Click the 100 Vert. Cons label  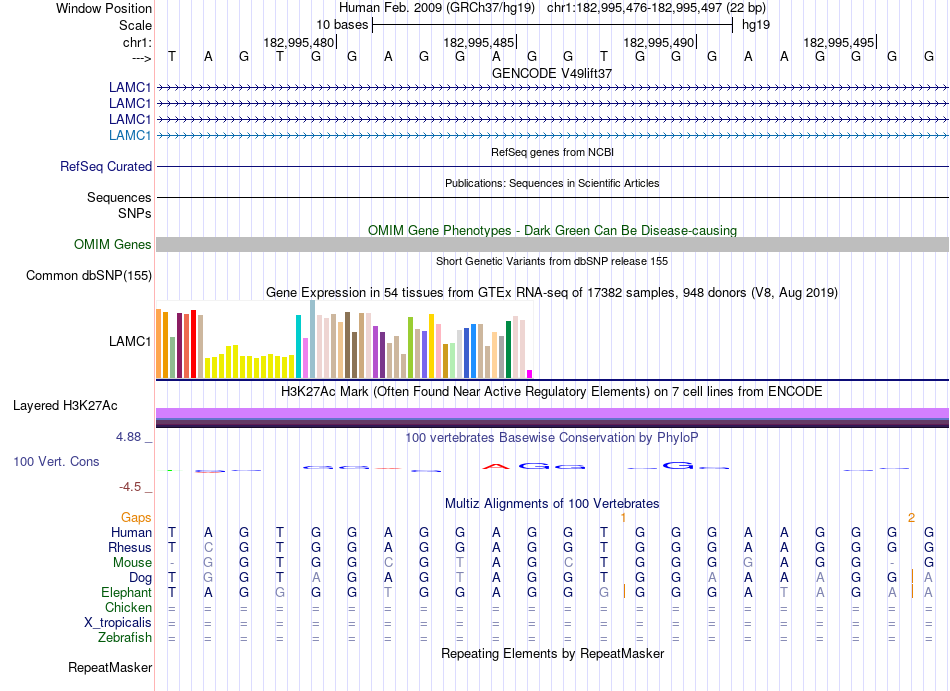point(56,461)
